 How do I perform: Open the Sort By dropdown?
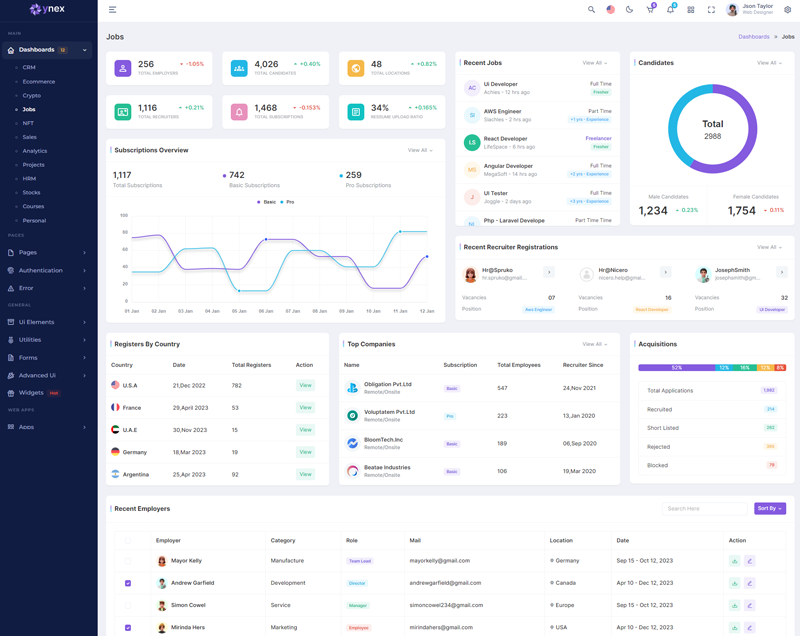[769, 509]
